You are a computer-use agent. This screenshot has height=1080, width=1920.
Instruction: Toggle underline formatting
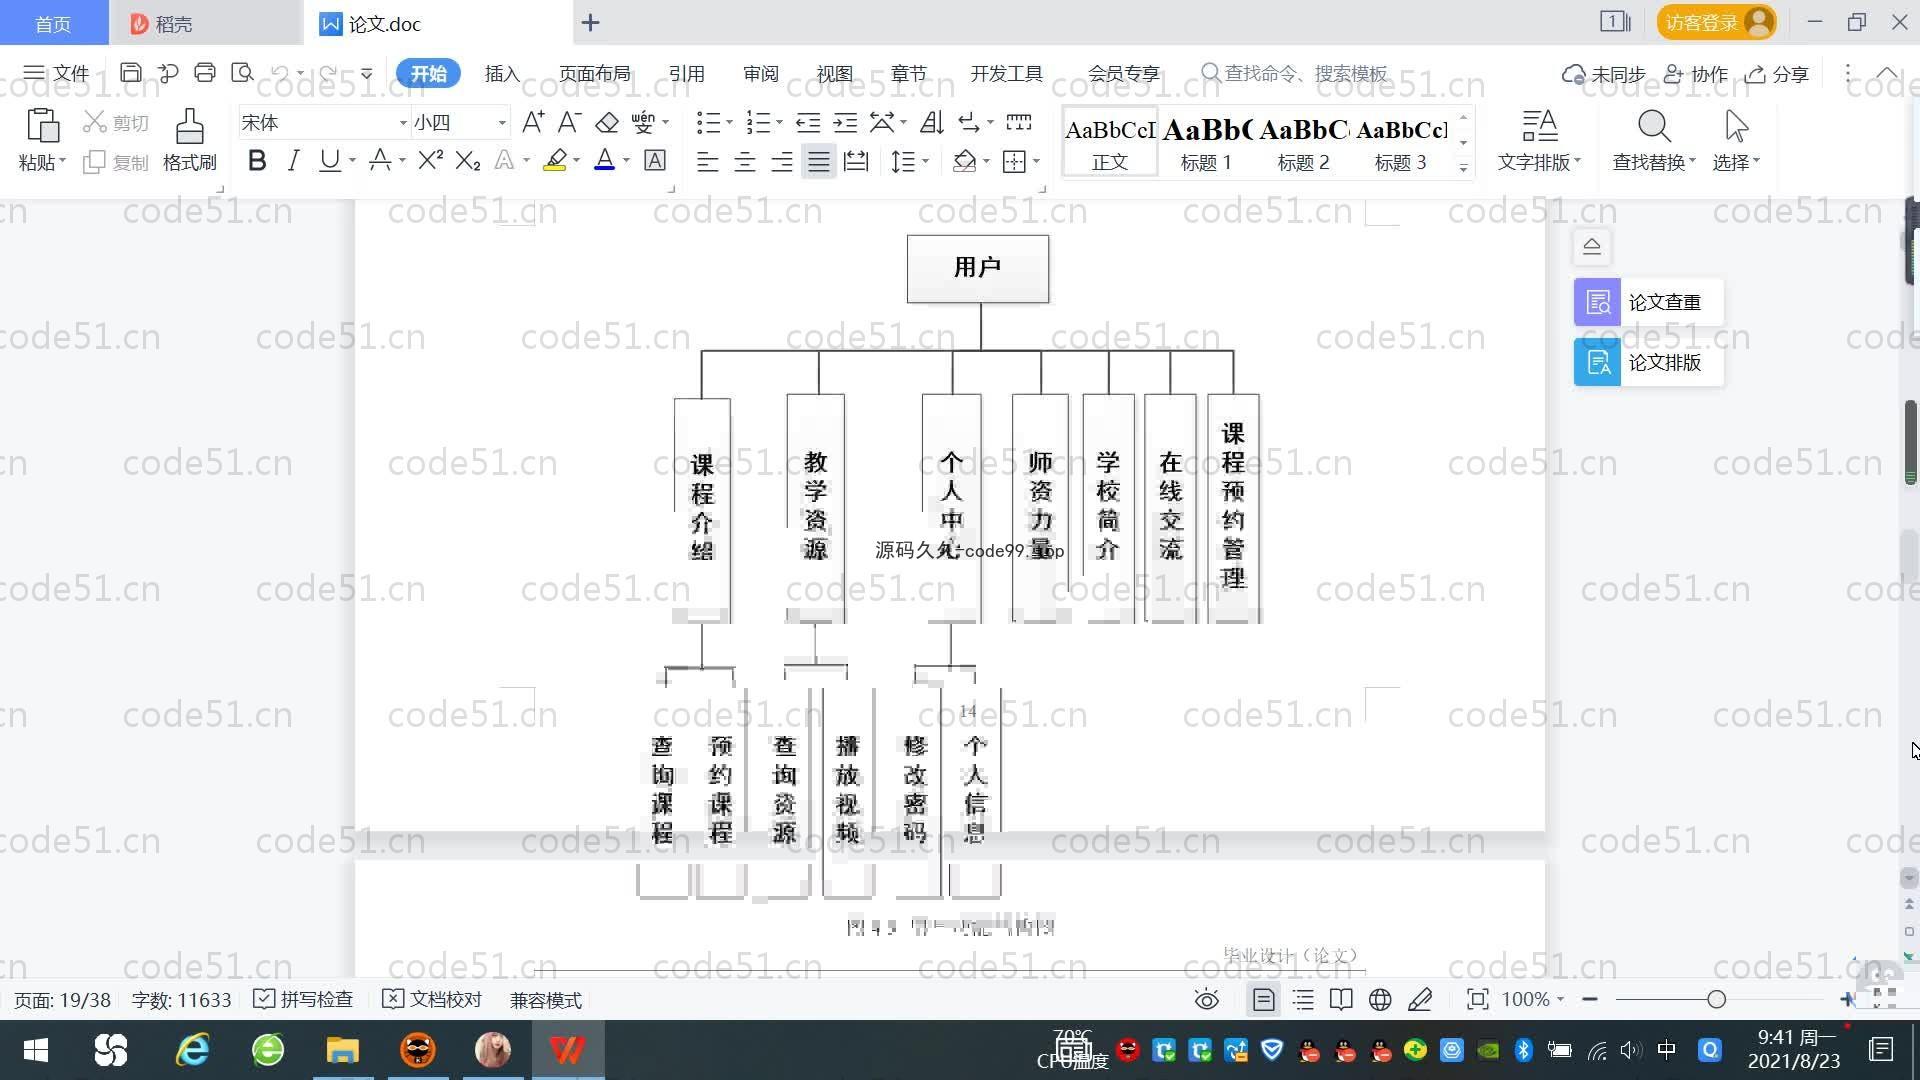click(x=329, y=160)
